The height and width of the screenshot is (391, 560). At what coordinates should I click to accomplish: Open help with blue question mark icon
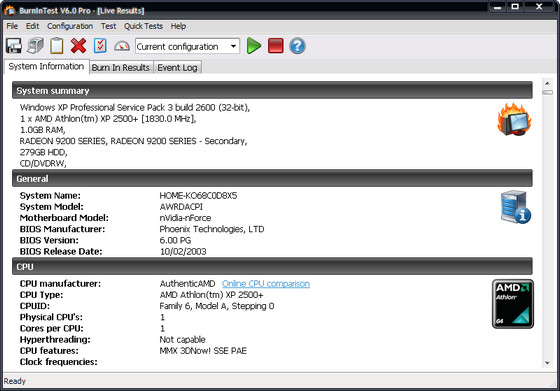click(297, 46)
